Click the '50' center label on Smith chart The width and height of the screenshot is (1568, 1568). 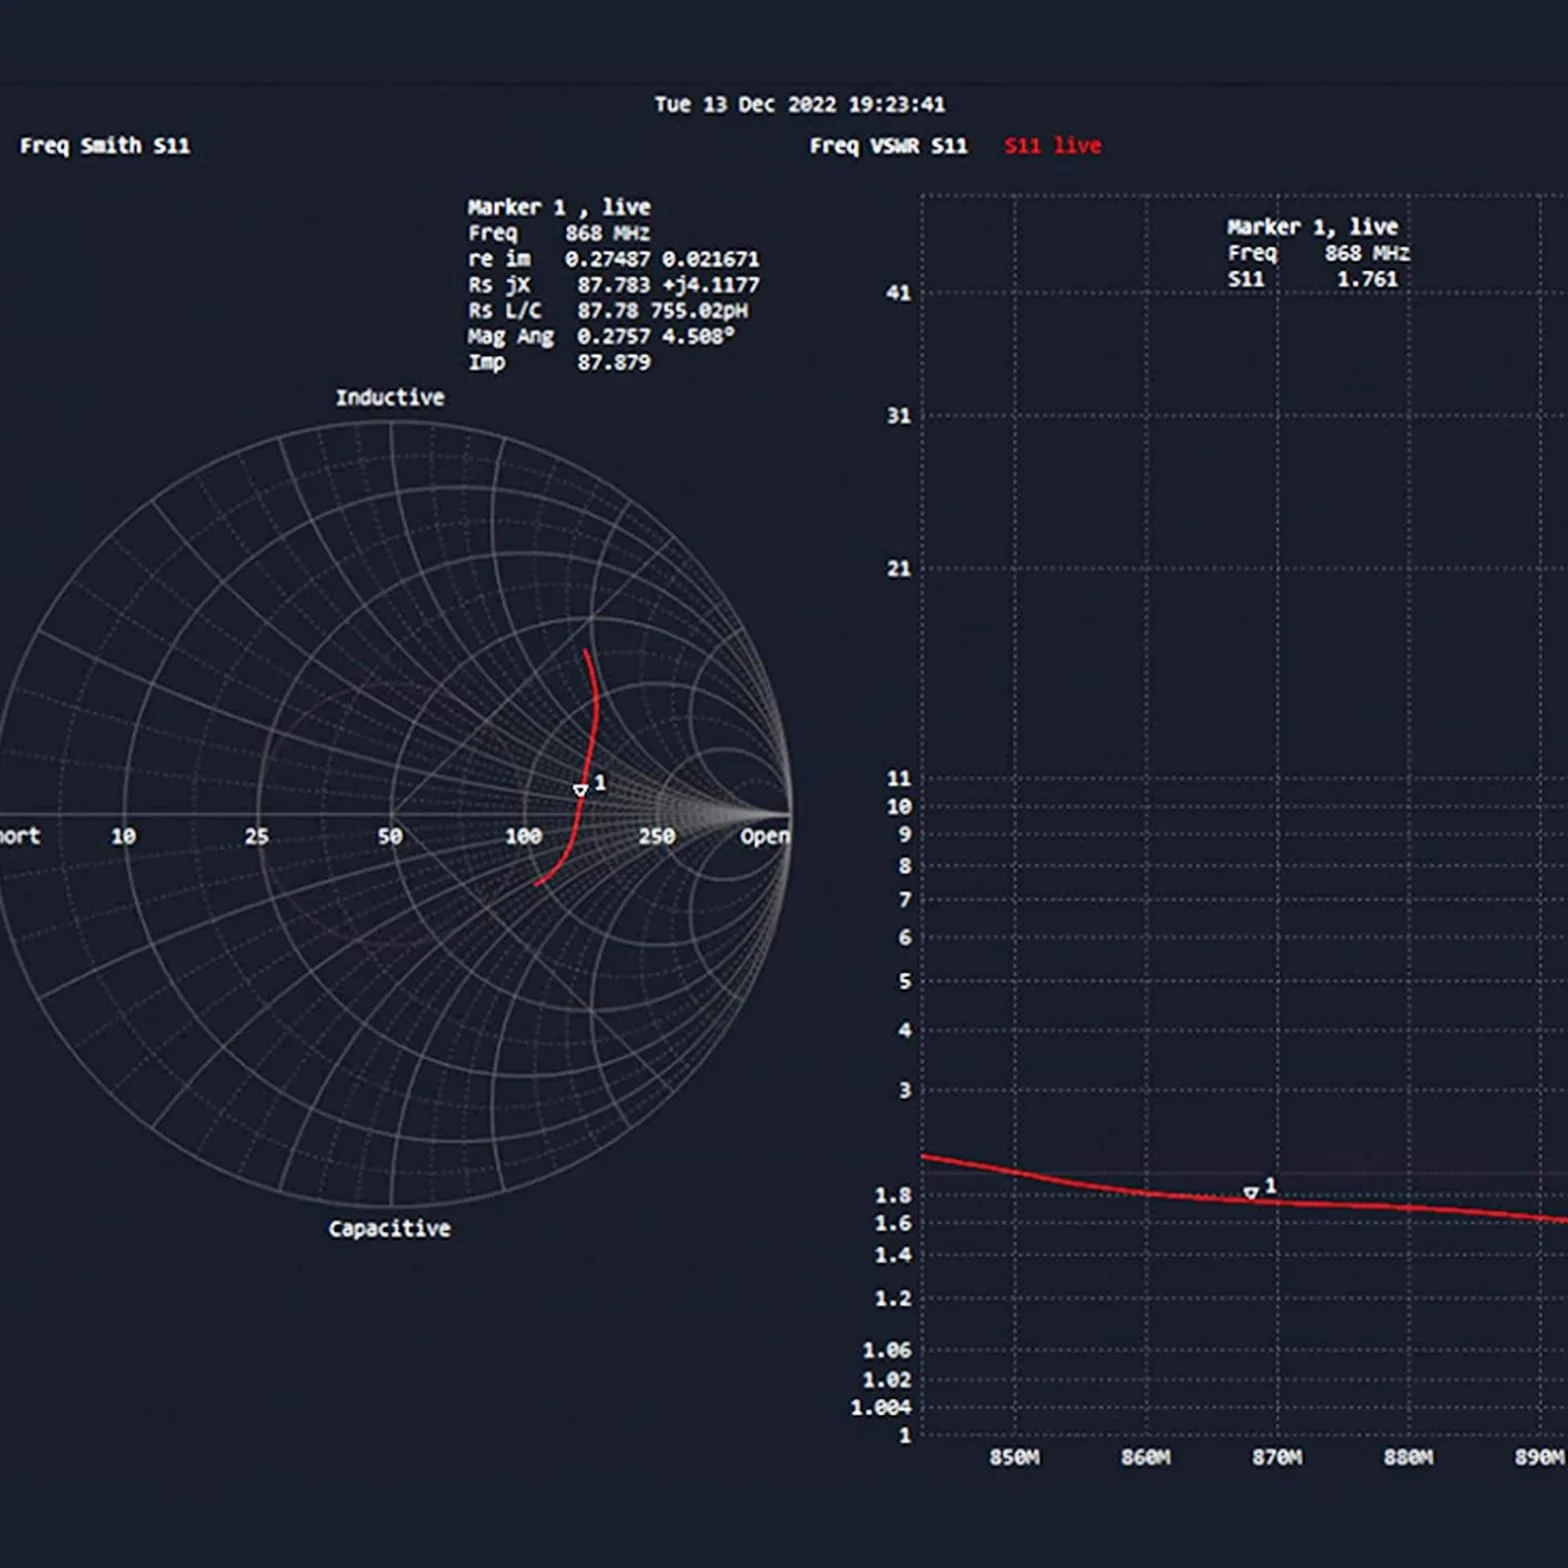pos(390,836)
